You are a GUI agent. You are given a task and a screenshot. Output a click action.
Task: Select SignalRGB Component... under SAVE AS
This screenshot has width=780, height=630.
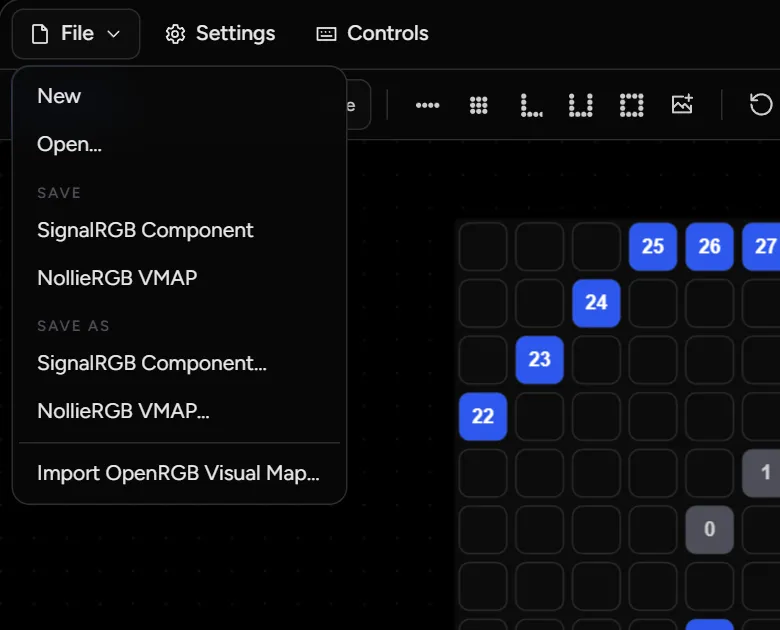point(179,363)
